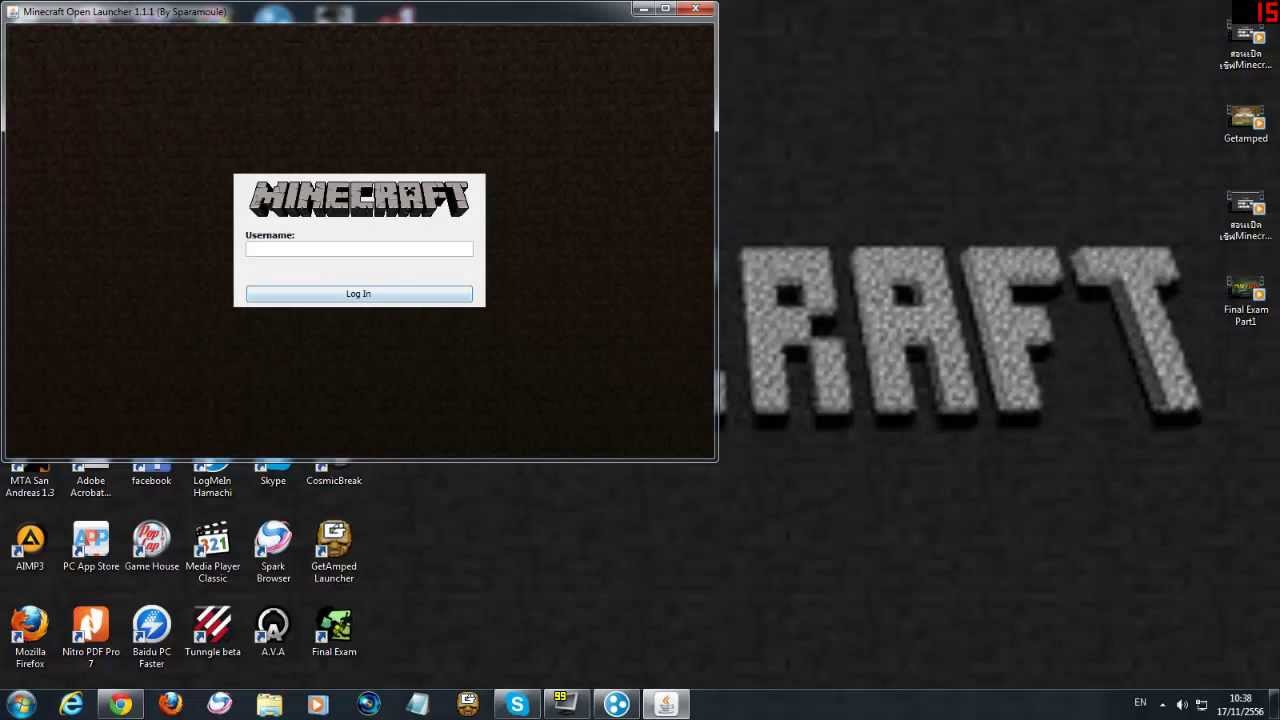Image resolution: width=1280 pixels, height=720 pixels.
Task: Switch to Google Chrome in the taskbar
Action: coord(121,705)
